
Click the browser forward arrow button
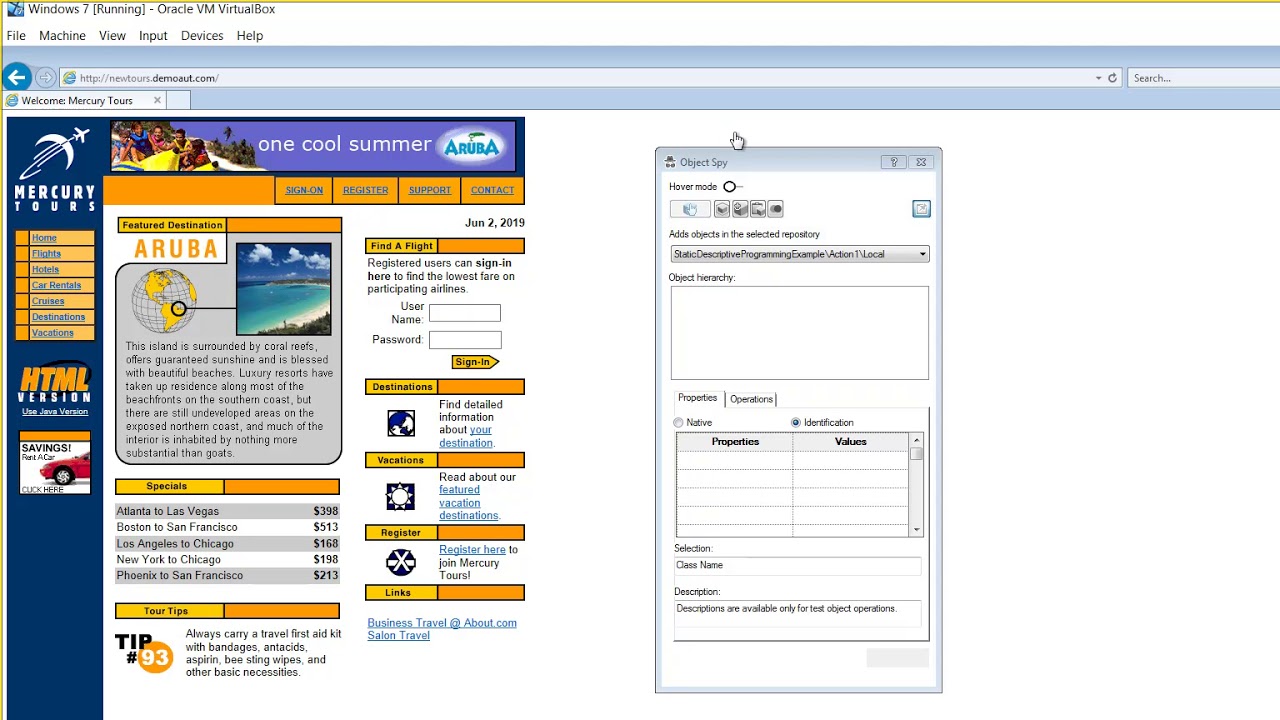[44, 77]
